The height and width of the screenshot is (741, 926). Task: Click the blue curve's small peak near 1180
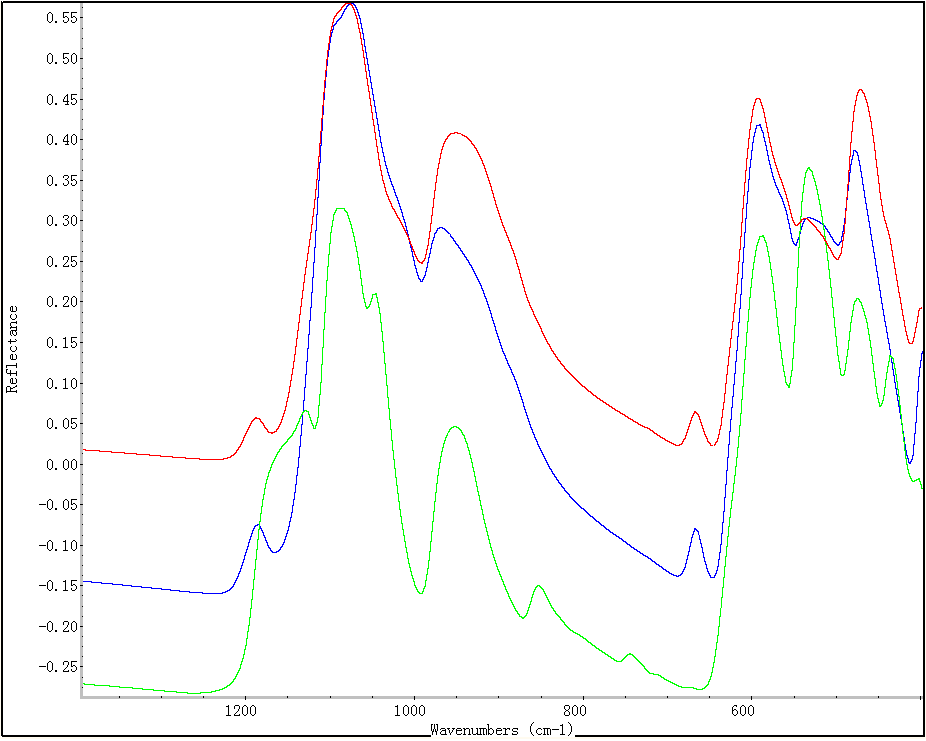pos(258,524)
